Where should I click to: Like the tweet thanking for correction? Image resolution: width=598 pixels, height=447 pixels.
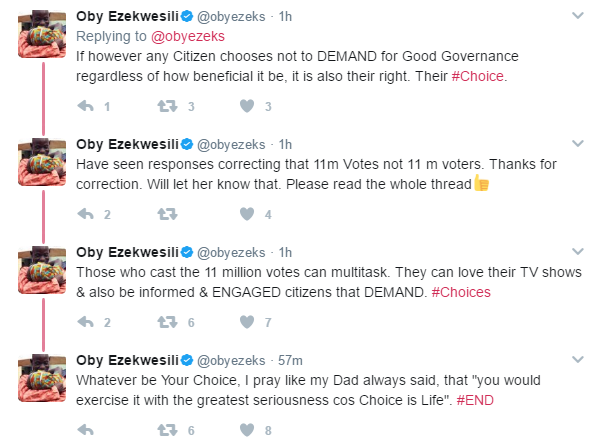[247, 214]
